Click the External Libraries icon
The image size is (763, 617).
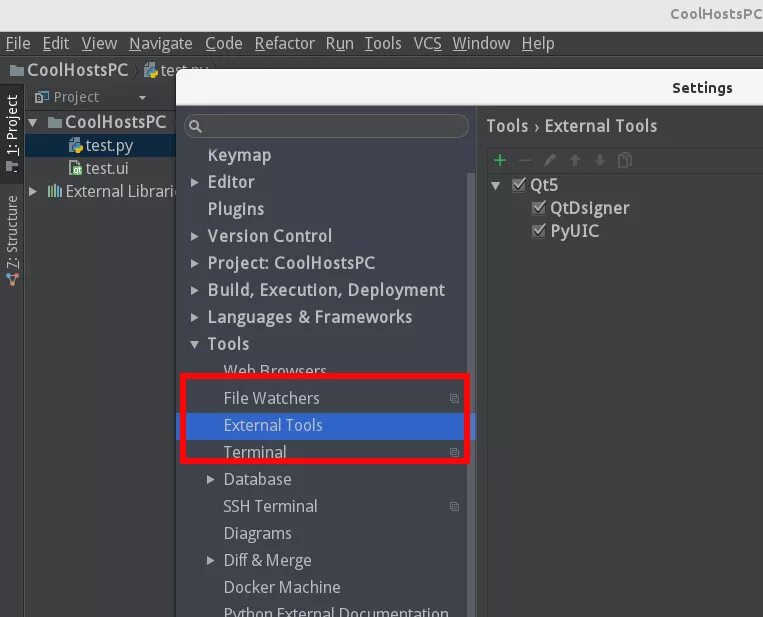pyautogui.click(x=54, y=192)
